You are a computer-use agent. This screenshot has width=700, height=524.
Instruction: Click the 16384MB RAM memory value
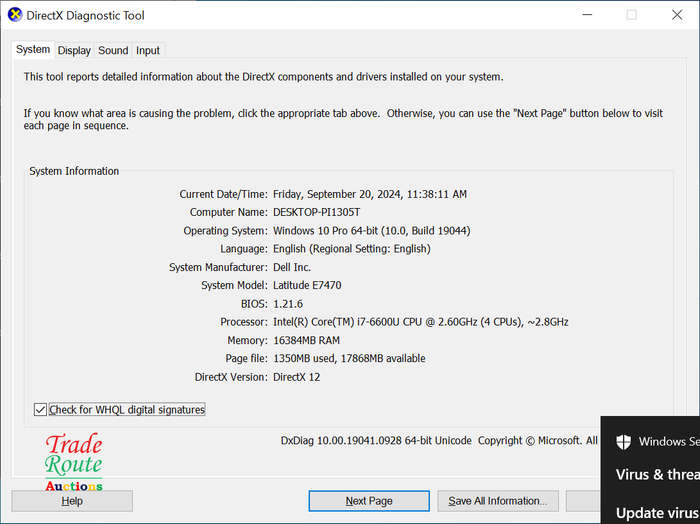point(306,340)
